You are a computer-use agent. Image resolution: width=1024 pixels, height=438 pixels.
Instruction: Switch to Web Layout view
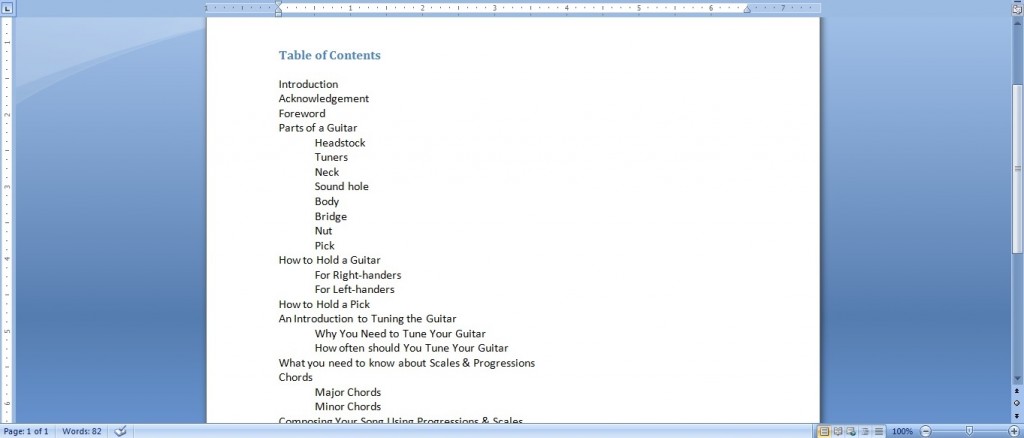click(x=849, y=431)
